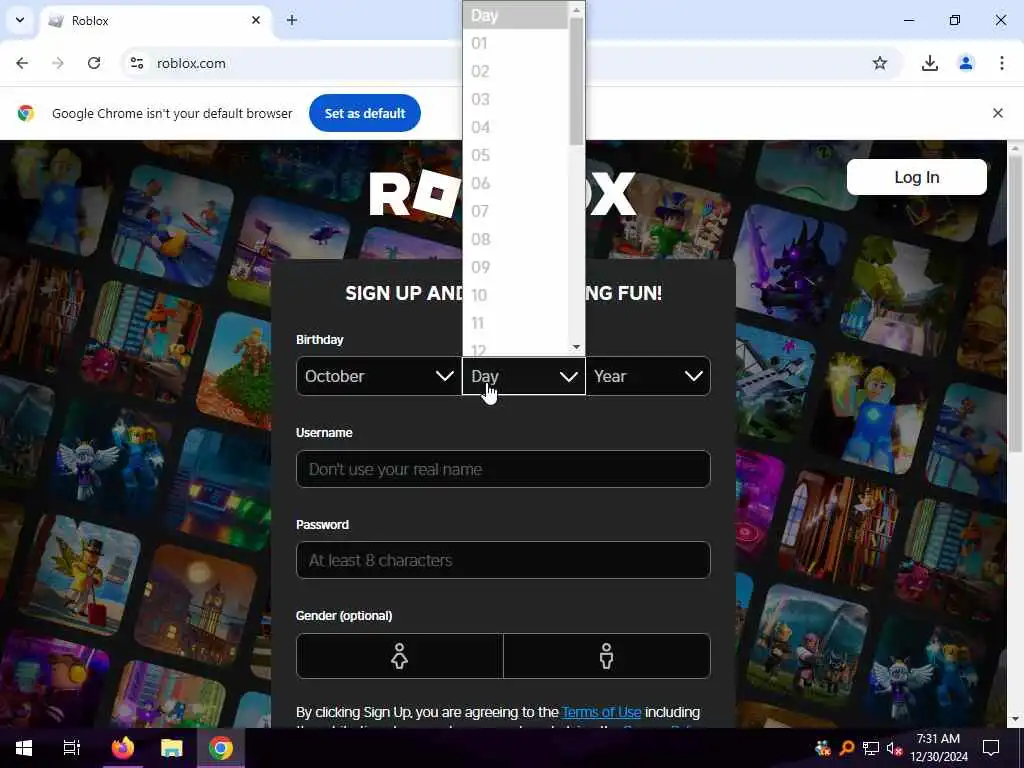This screenshot has width=1024, height=768.
Task: Choose day 09 from list
Action: pos(515,268)
